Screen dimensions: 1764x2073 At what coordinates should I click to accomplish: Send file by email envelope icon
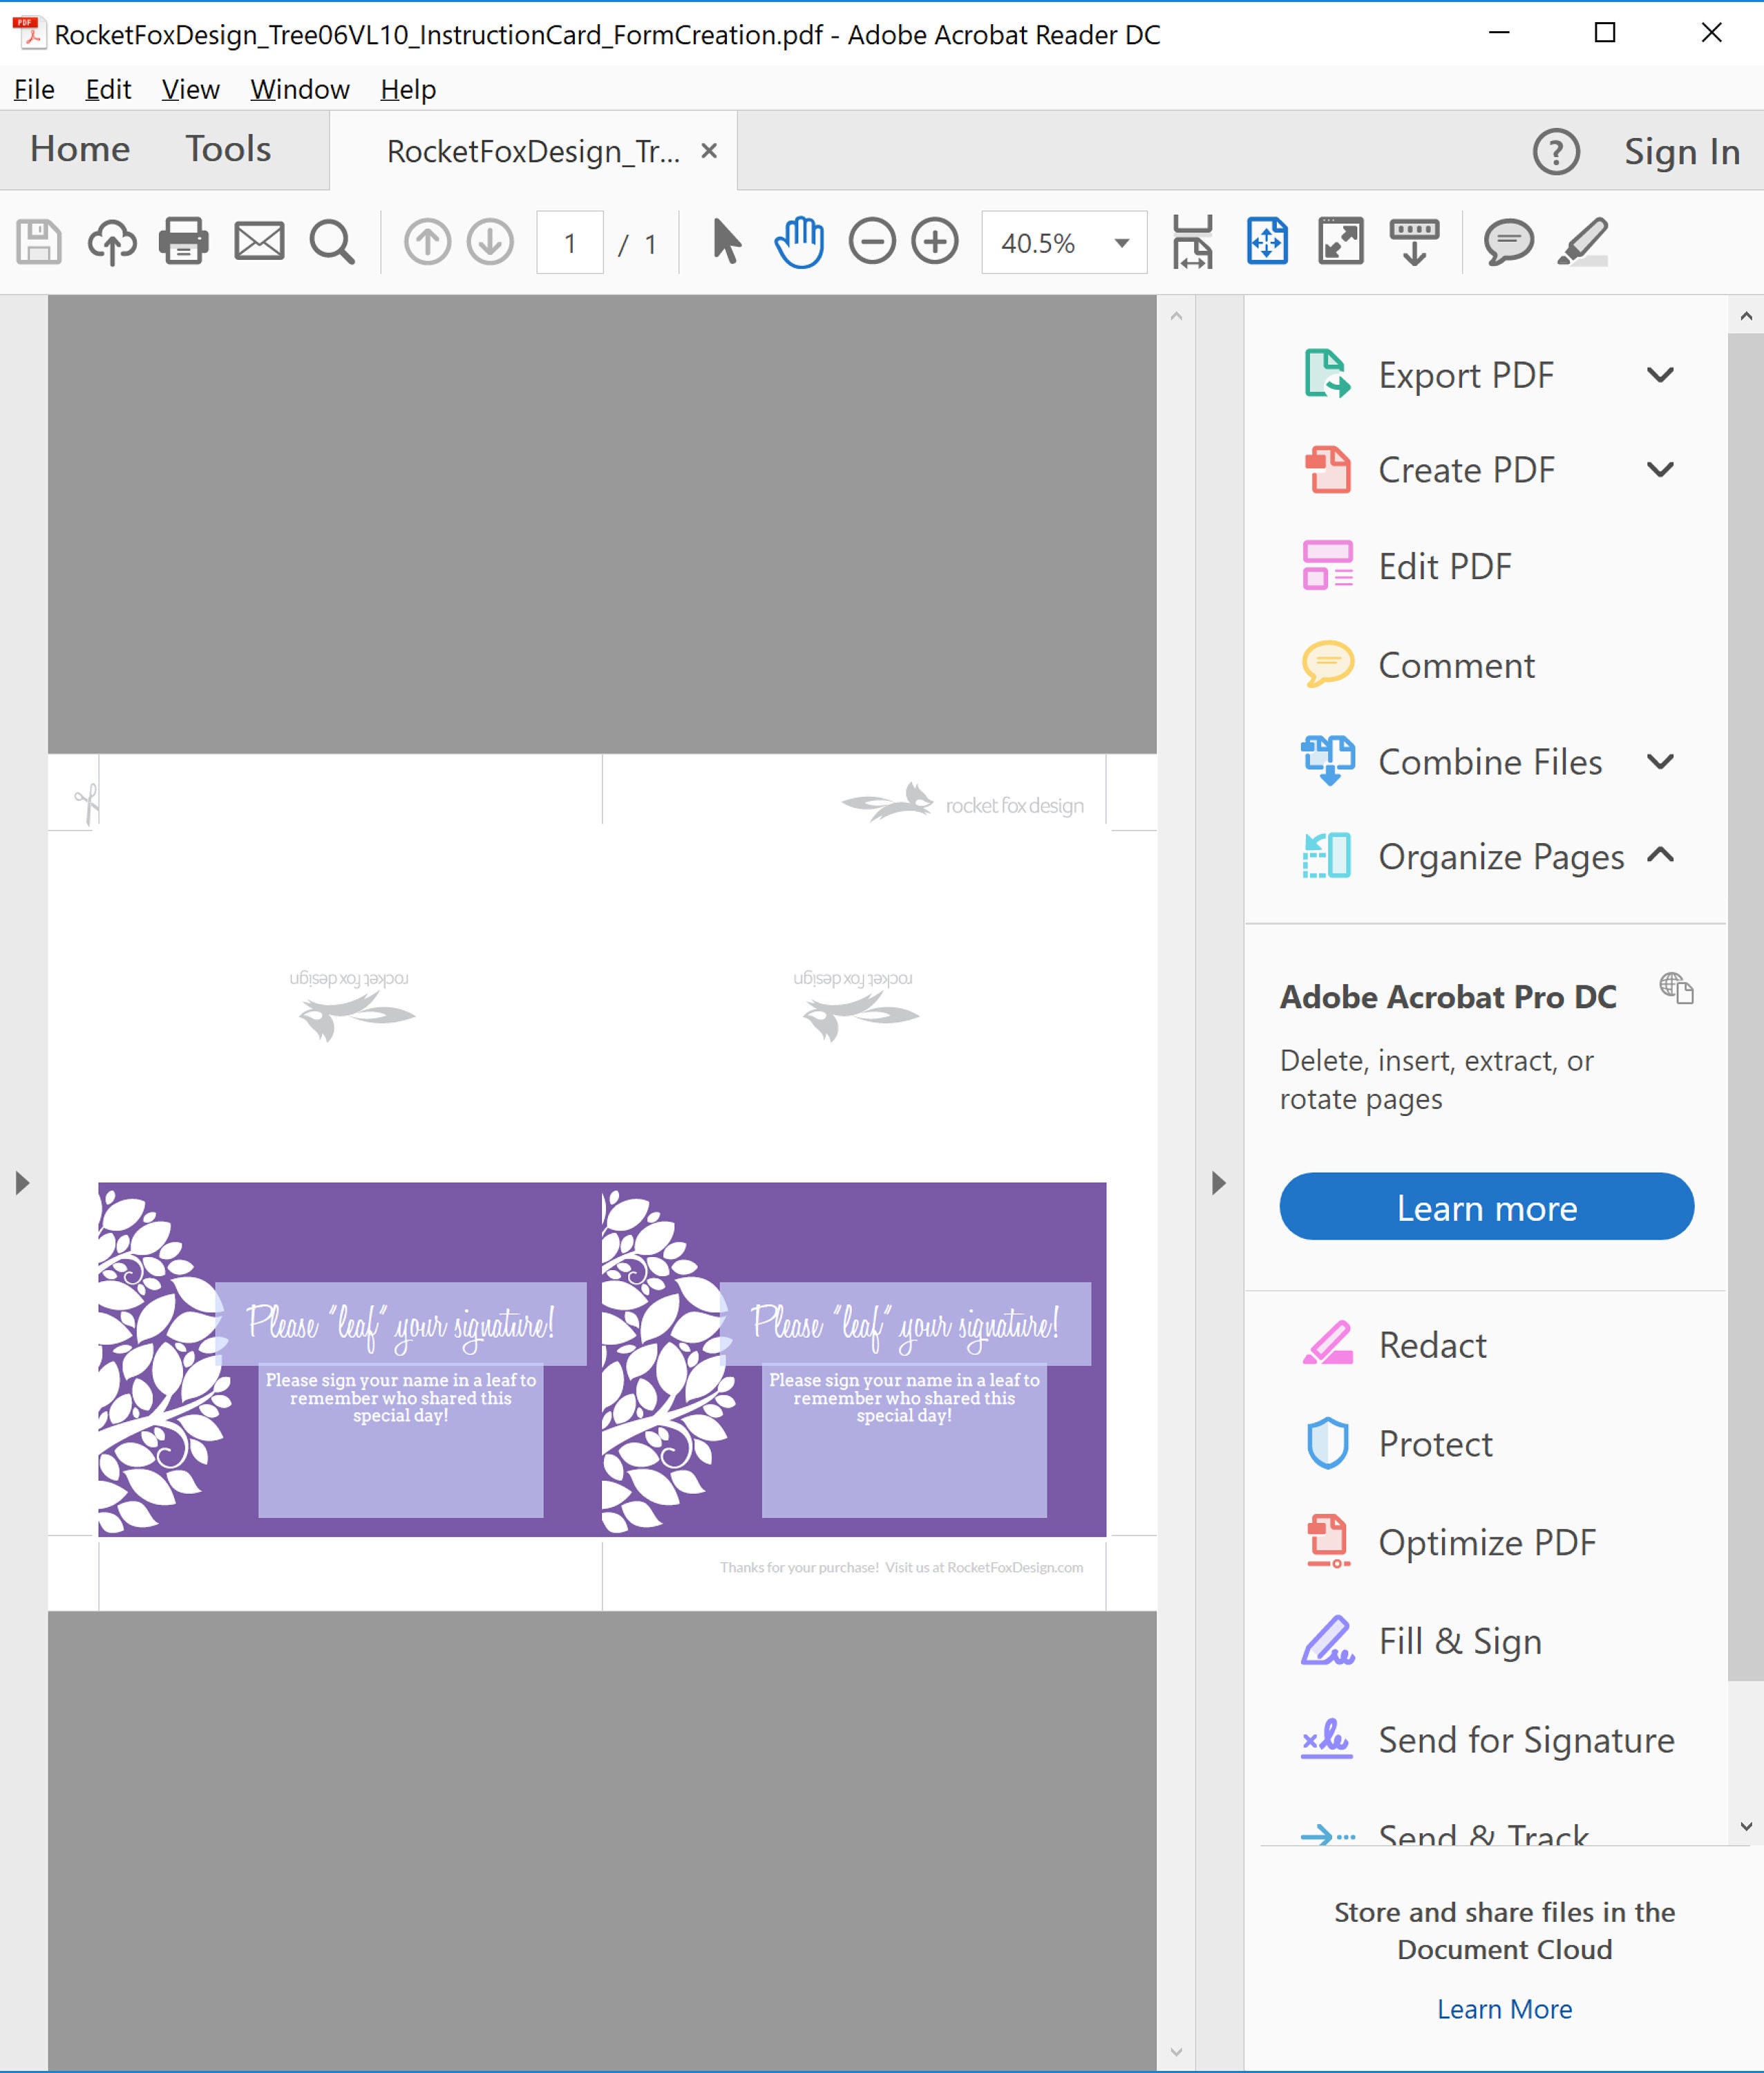click(259, 242)
